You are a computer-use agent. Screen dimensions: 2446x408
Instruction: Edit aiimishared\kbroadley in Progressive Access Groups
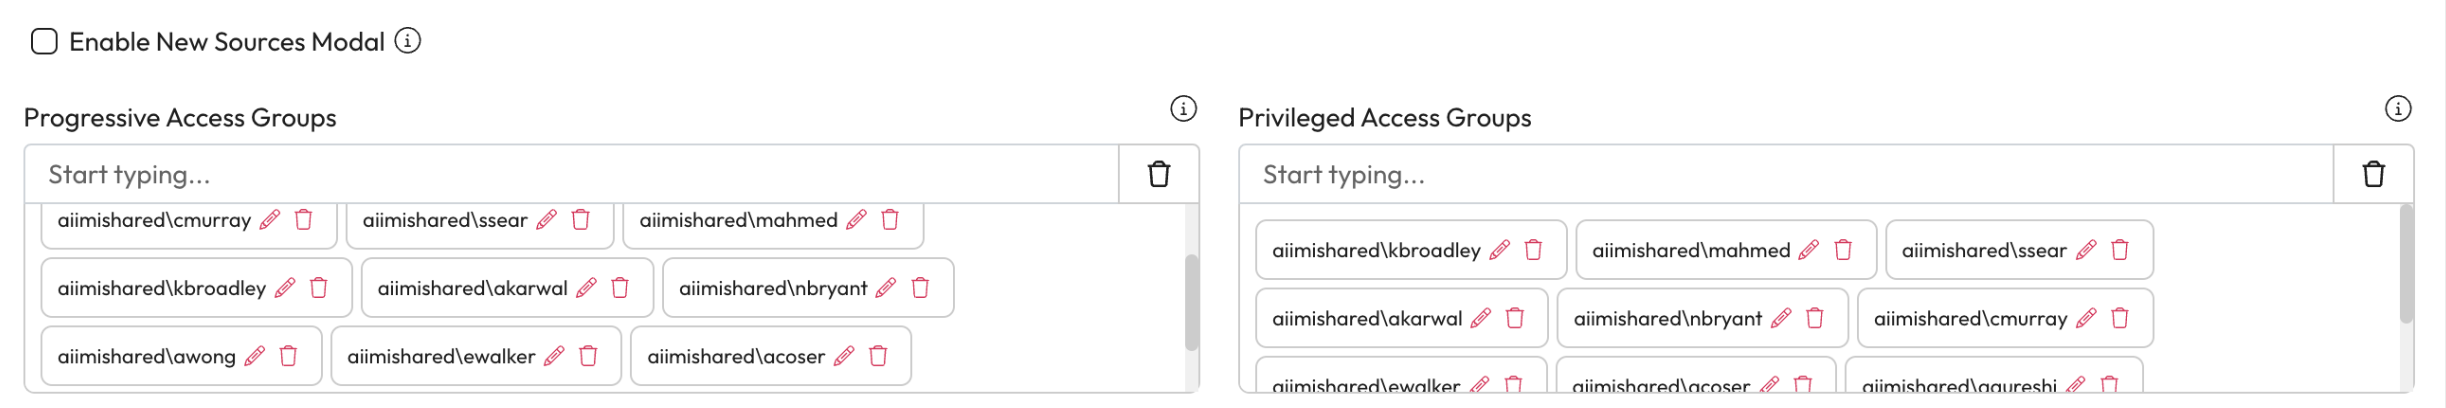click(x=285, y=288)
